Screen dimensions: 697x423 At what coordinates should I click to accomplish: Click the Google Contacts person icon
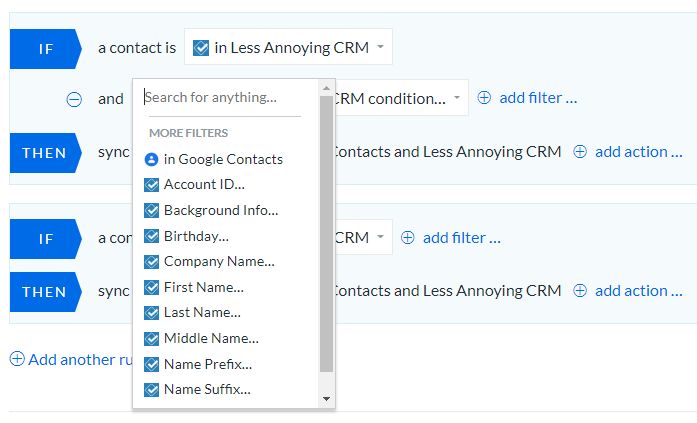click(152, 160)
